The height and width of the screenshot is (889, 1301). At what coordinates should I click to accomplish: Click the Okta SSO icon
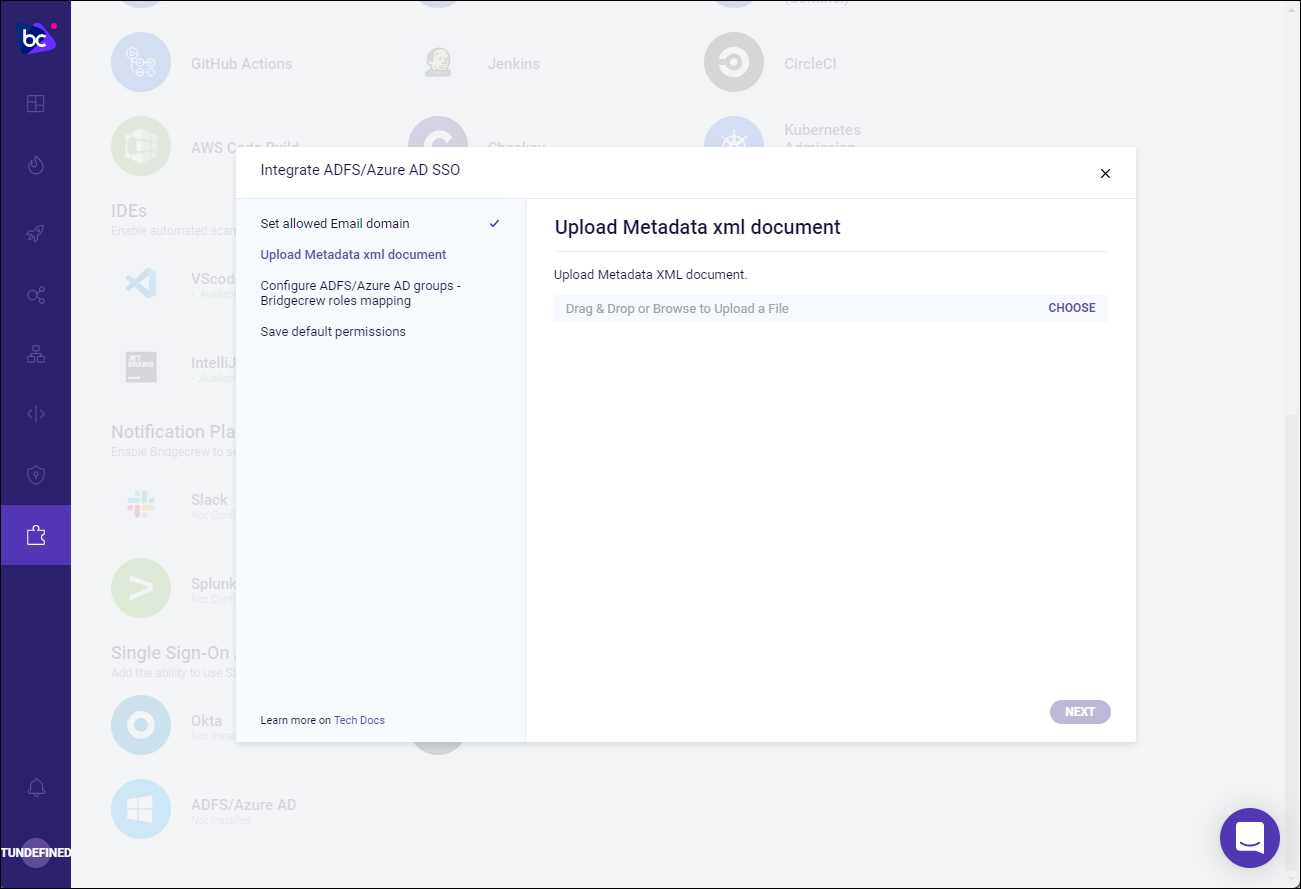coord(141,725)
